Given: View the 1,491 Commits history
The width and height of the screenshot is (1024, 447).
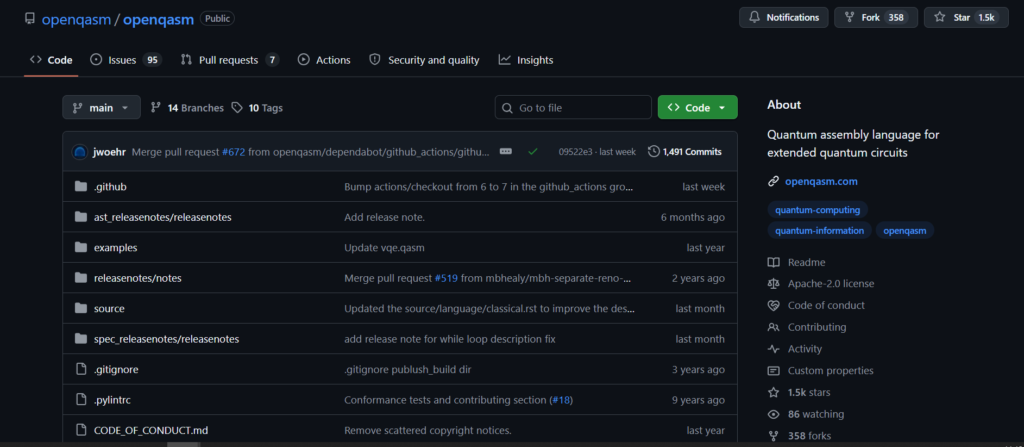Looking at the screenshot, I should (x=685, y=152).
